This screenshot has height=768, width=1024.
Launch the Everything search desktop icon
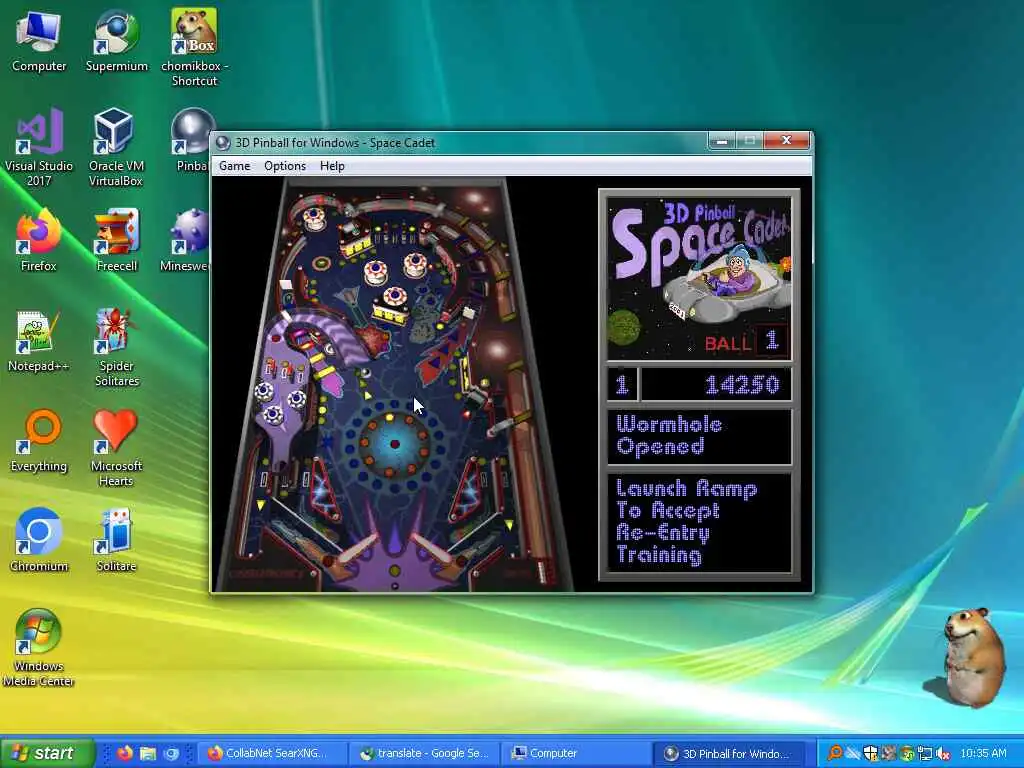[x=39, y=441]
